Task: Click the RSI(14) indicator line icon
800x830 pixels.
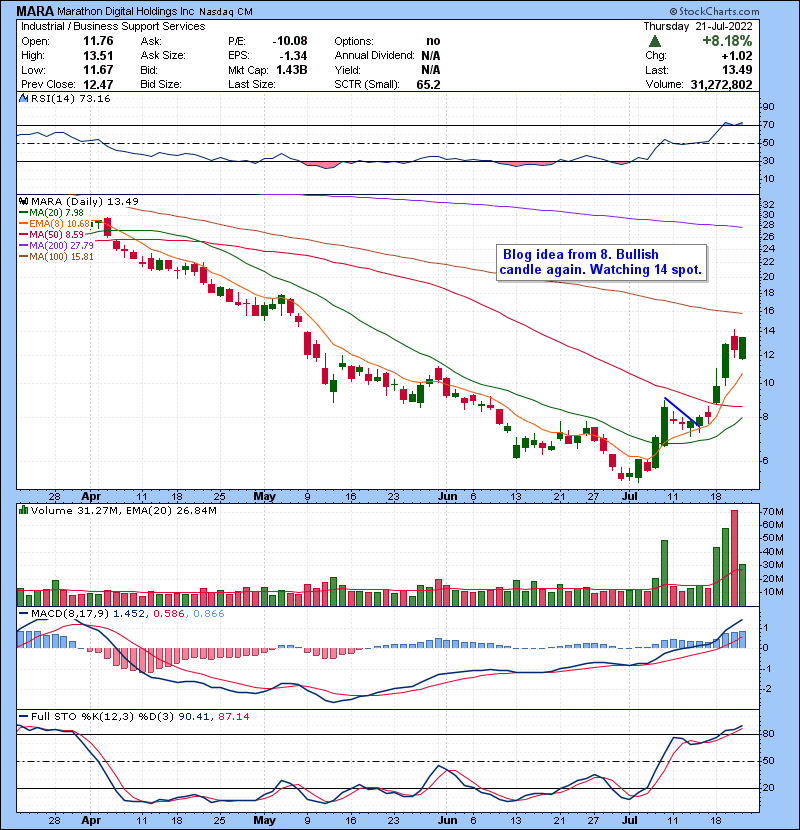Action: (23, 100)
